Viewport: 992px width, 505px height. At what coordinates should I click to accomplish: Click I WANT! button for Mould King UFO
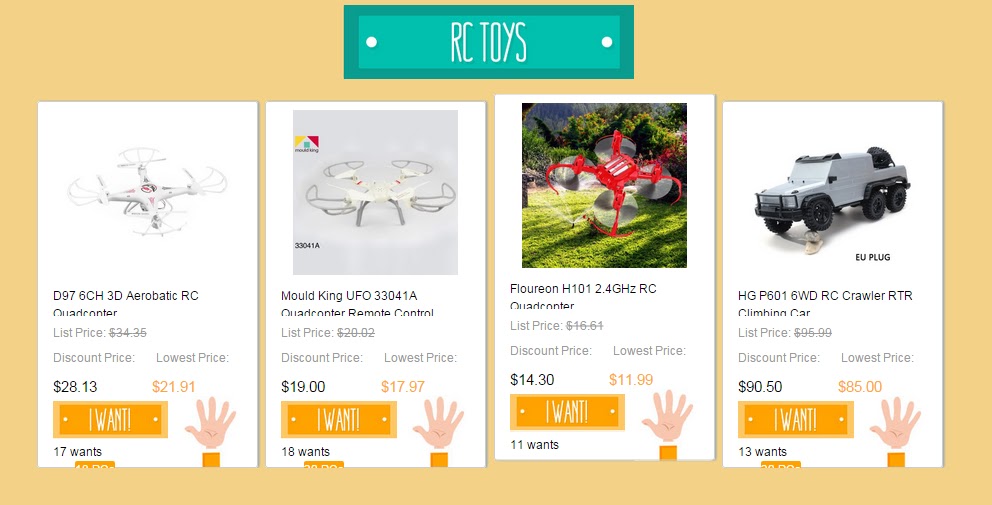(338, 419)
